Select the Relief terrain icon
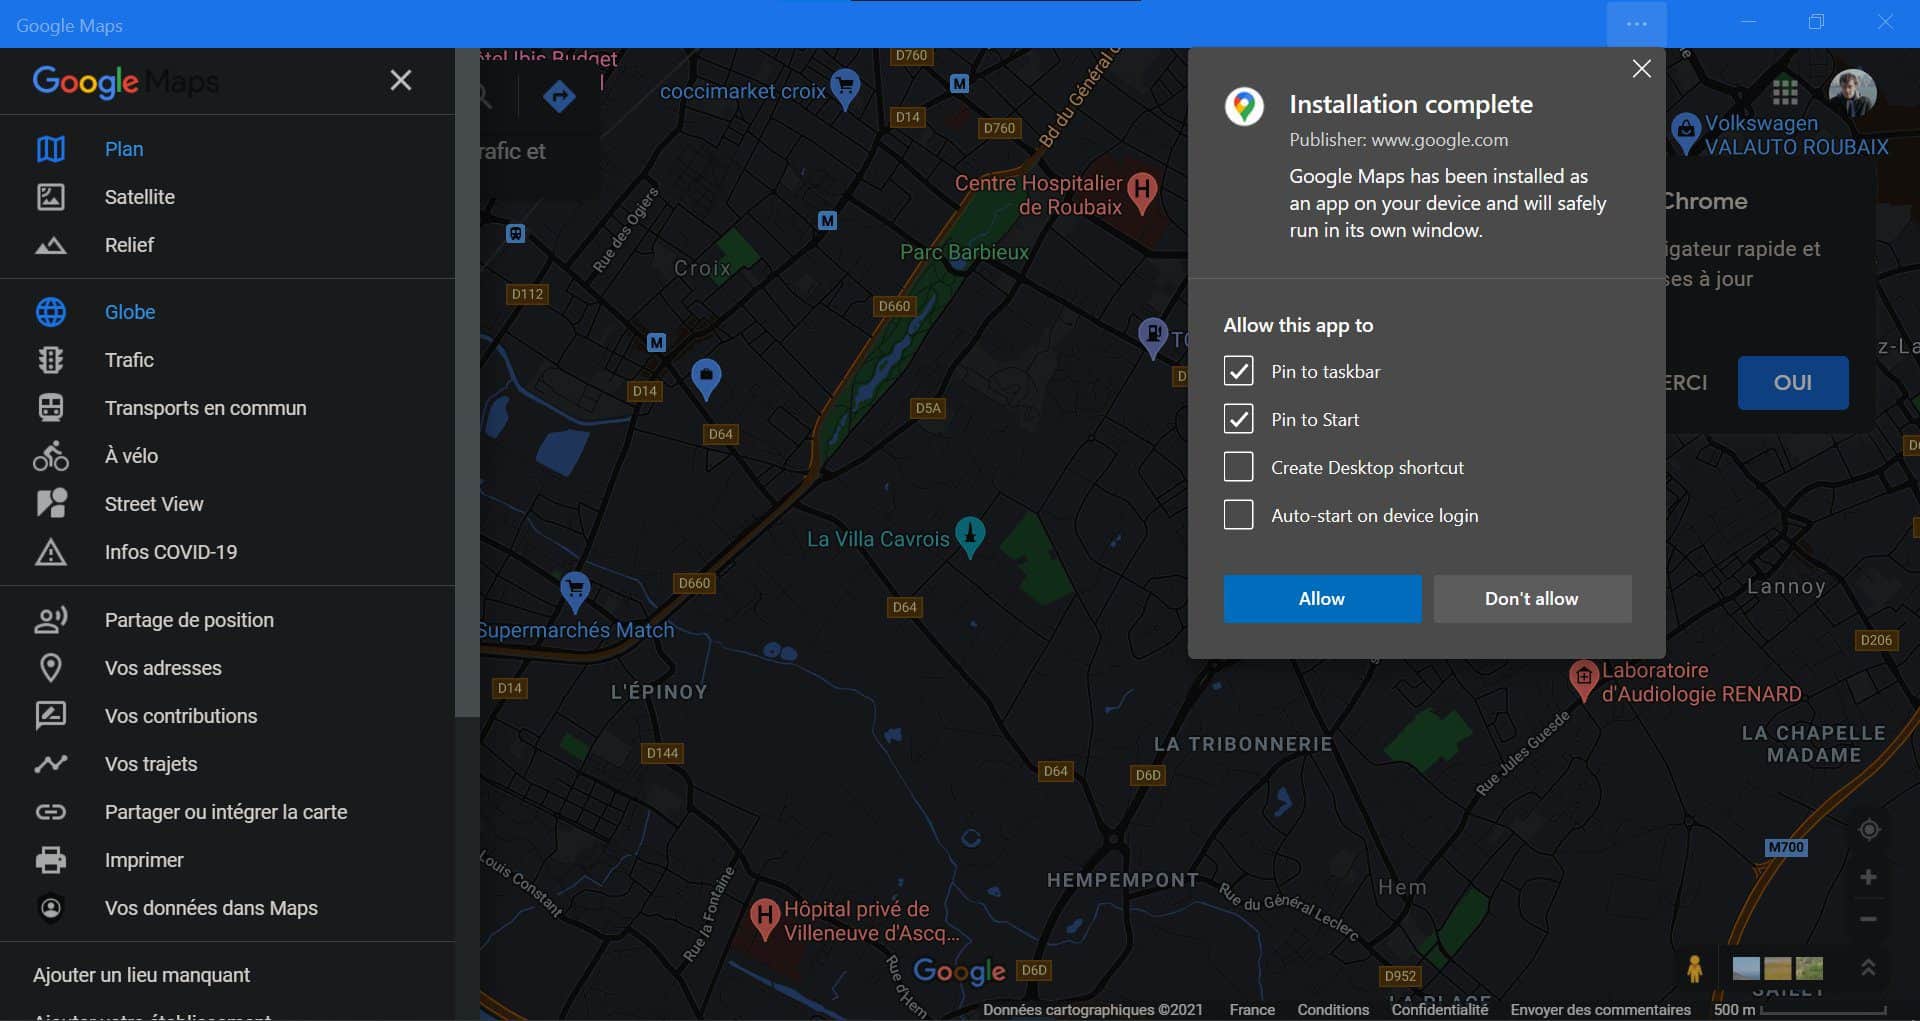This screenshot has height=1021, width=1920. (x=51, y=245)
